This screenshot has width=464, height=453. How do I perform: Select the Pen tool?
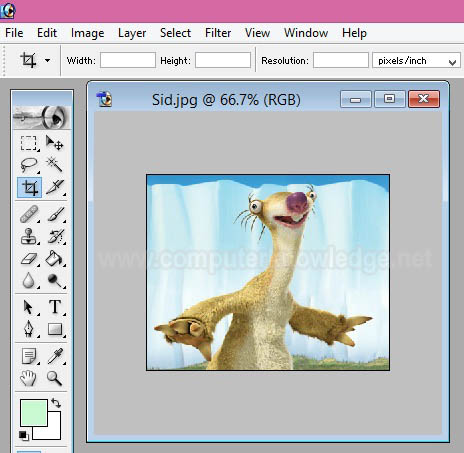coord(29,329)
